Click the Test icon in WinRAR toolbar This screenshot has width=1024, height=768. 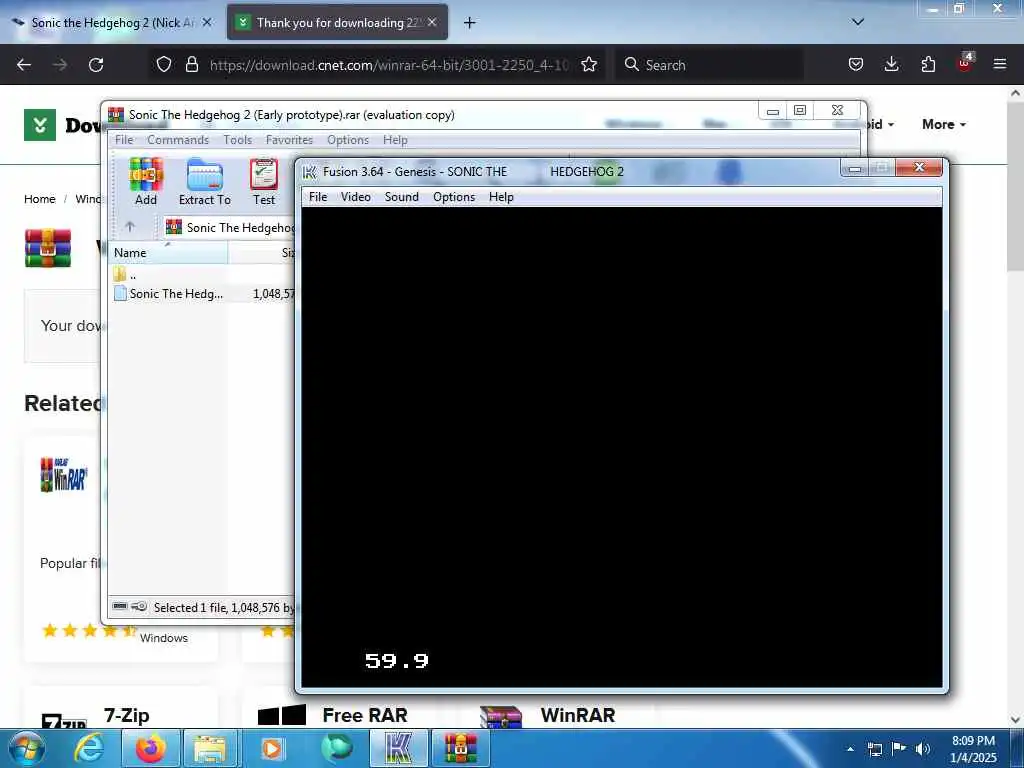(264, 182)
